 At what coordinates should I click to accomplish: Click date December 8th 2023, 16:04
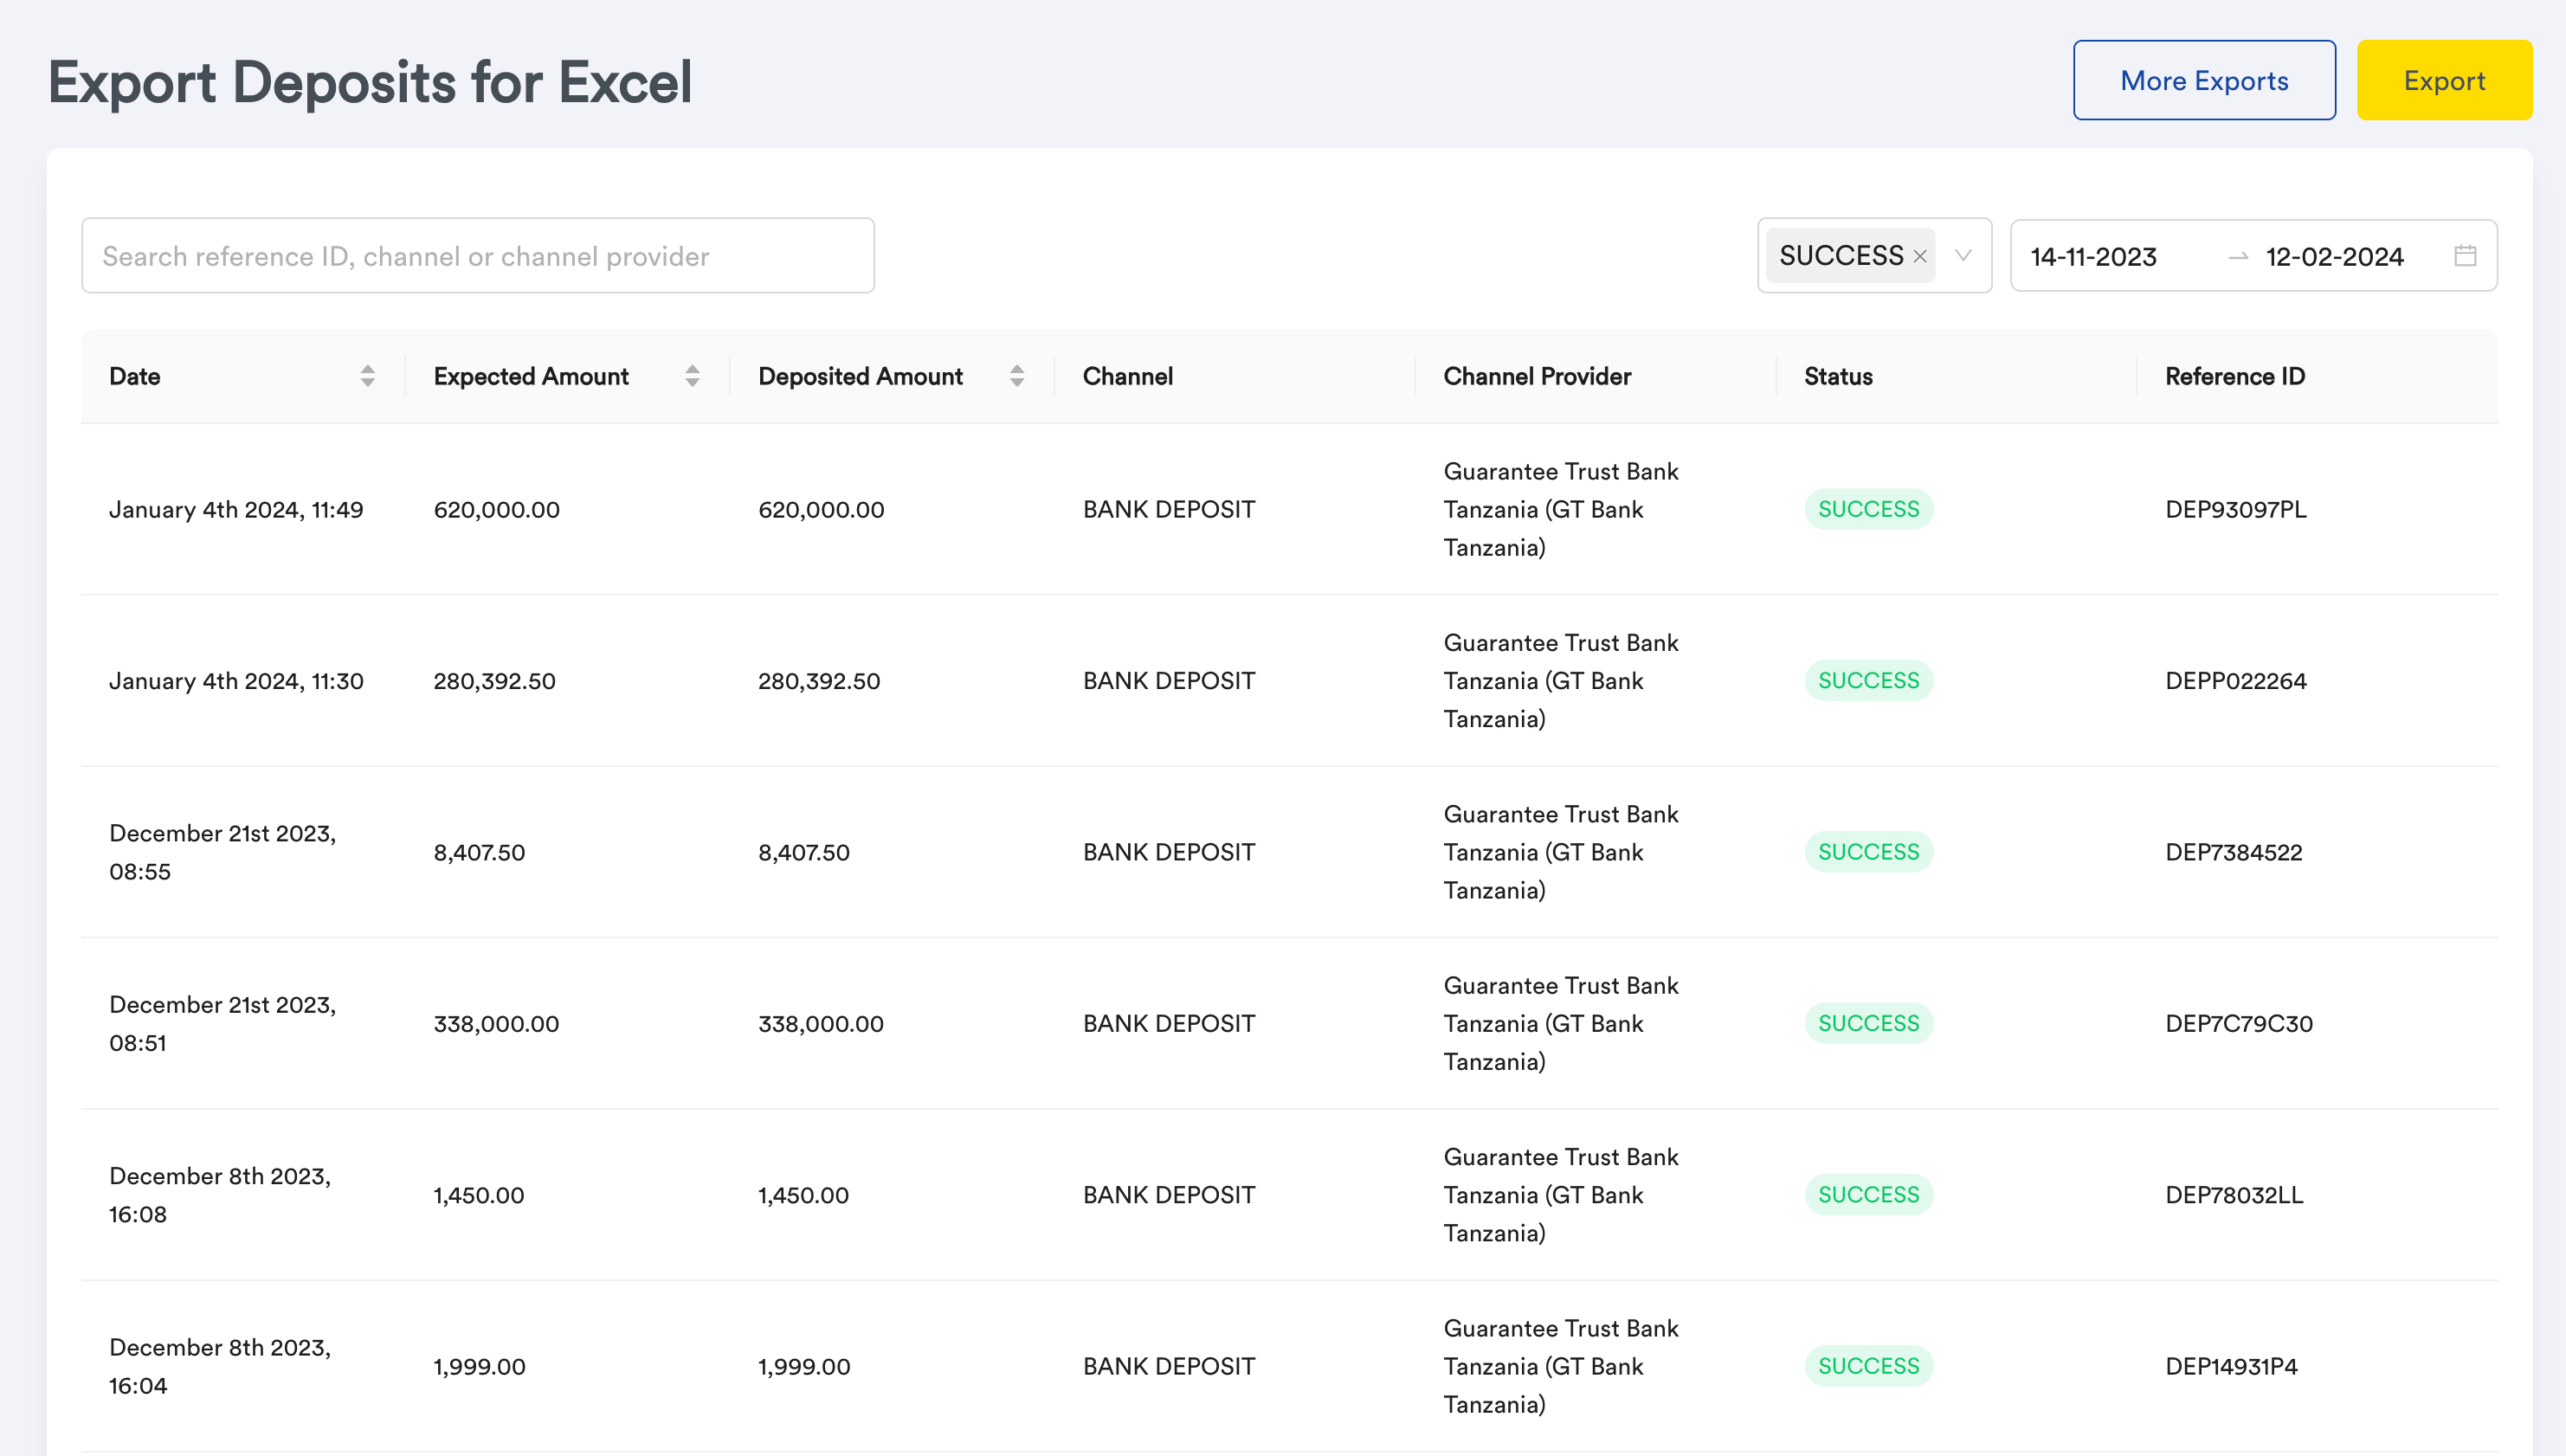pos(220,1366)
